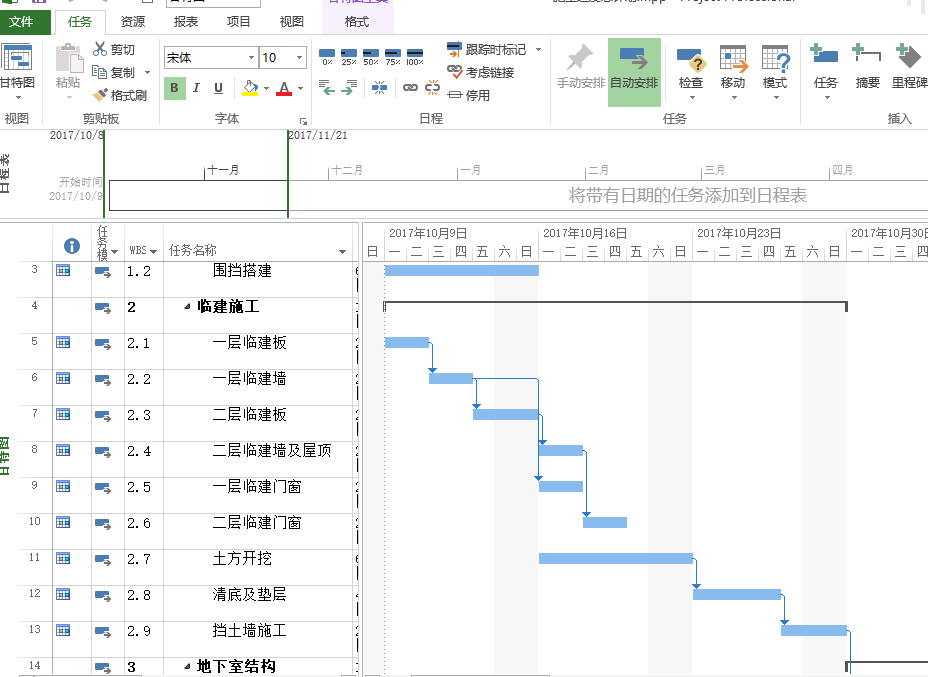Outdent the selected task
This screenshot has width=928, height=677.
[x=327, y=88]
